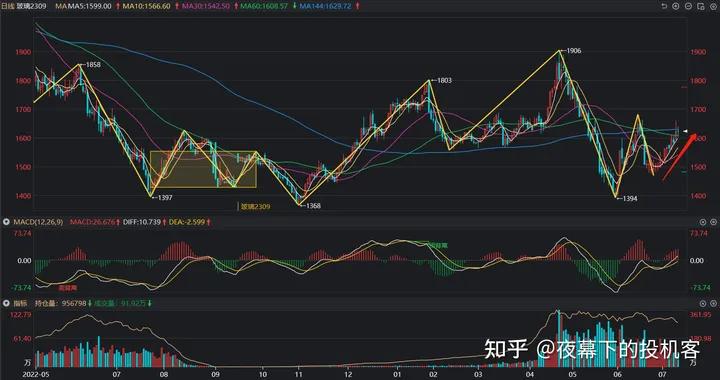
Task: Click the MA30:1542.50 value
Action: pyautogui.click(x=206, y=6)
